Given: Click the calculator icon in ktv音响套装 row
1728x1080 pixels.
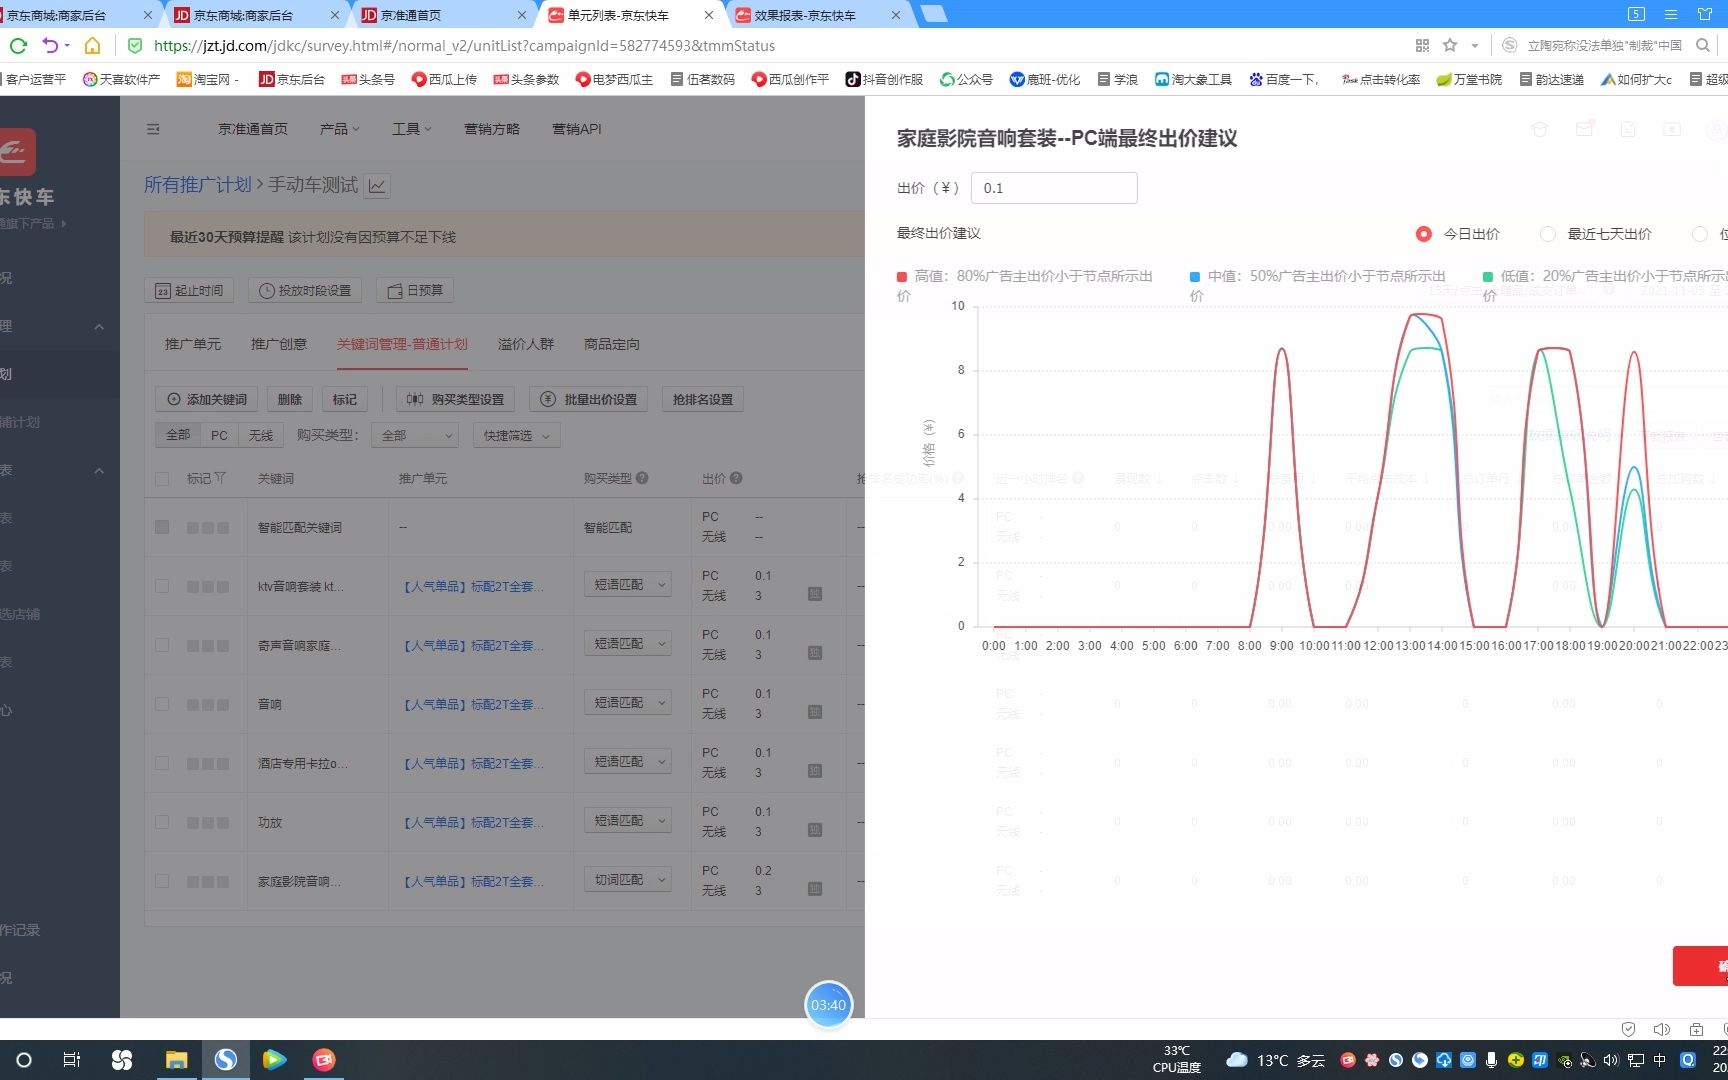Looking at the screenshot, I should (x=815, y=594).
